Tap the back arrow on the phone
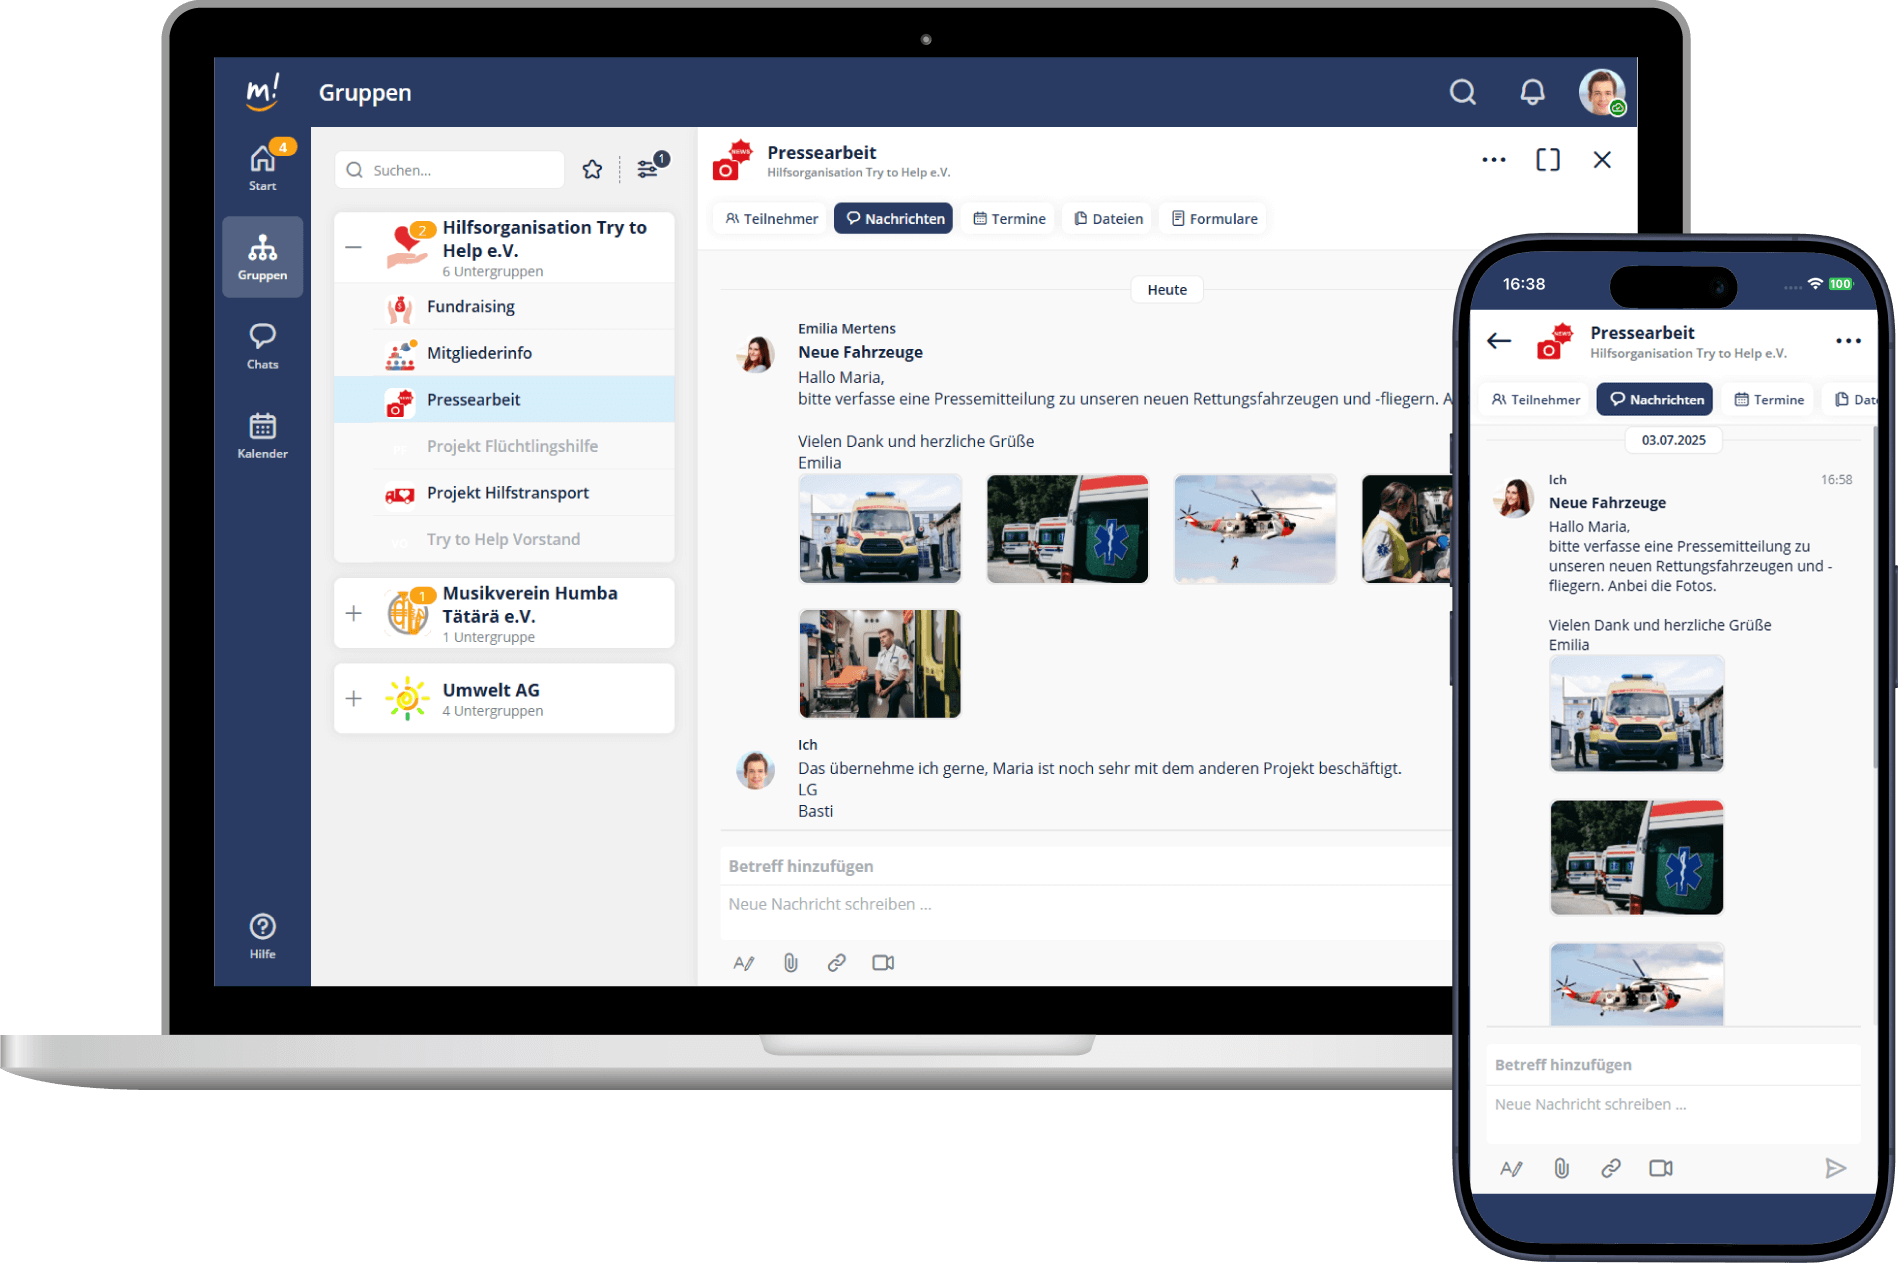1900x1265 pixels. [1499, 341]
